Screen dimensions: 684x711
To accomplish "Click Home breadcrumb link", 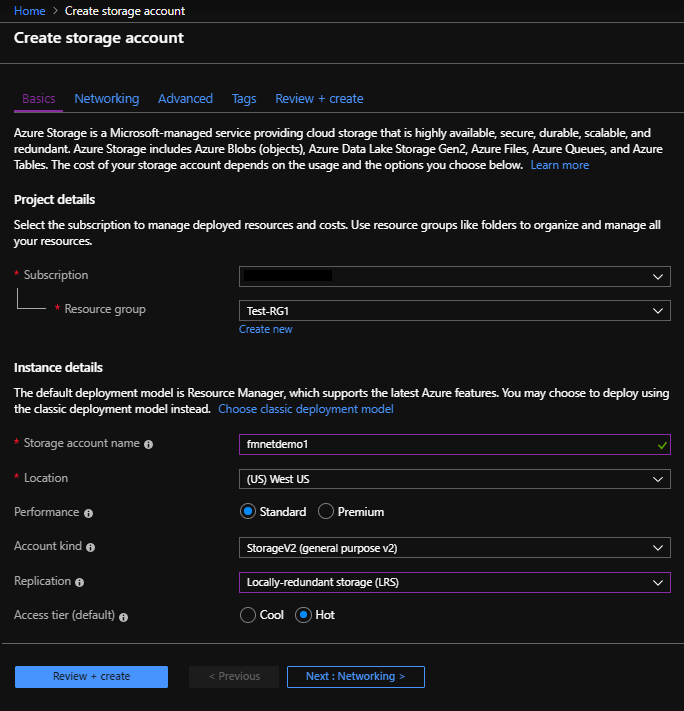I will tap(29, 11).
